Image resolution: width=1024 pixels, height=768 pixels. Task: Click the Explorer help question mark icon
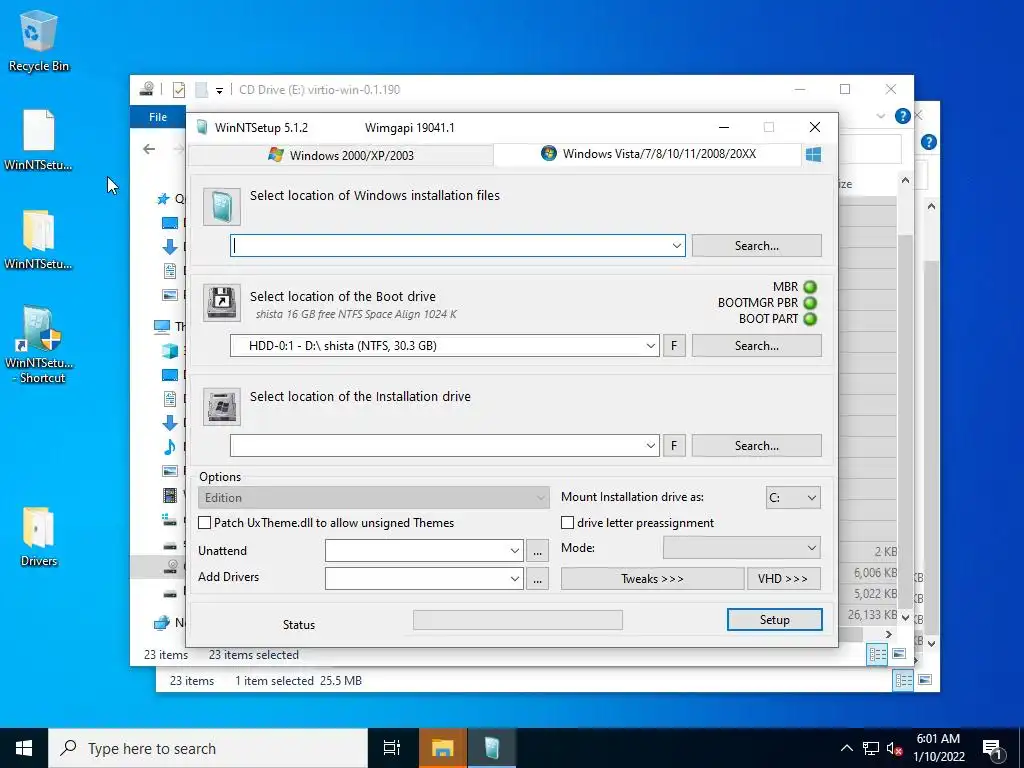[903, 116]
